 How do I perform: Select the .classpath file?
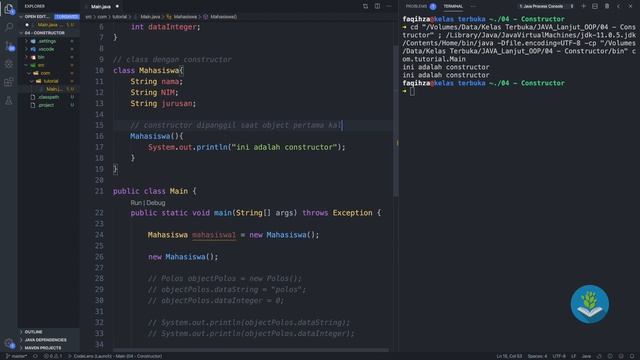(x=48, y=97)
